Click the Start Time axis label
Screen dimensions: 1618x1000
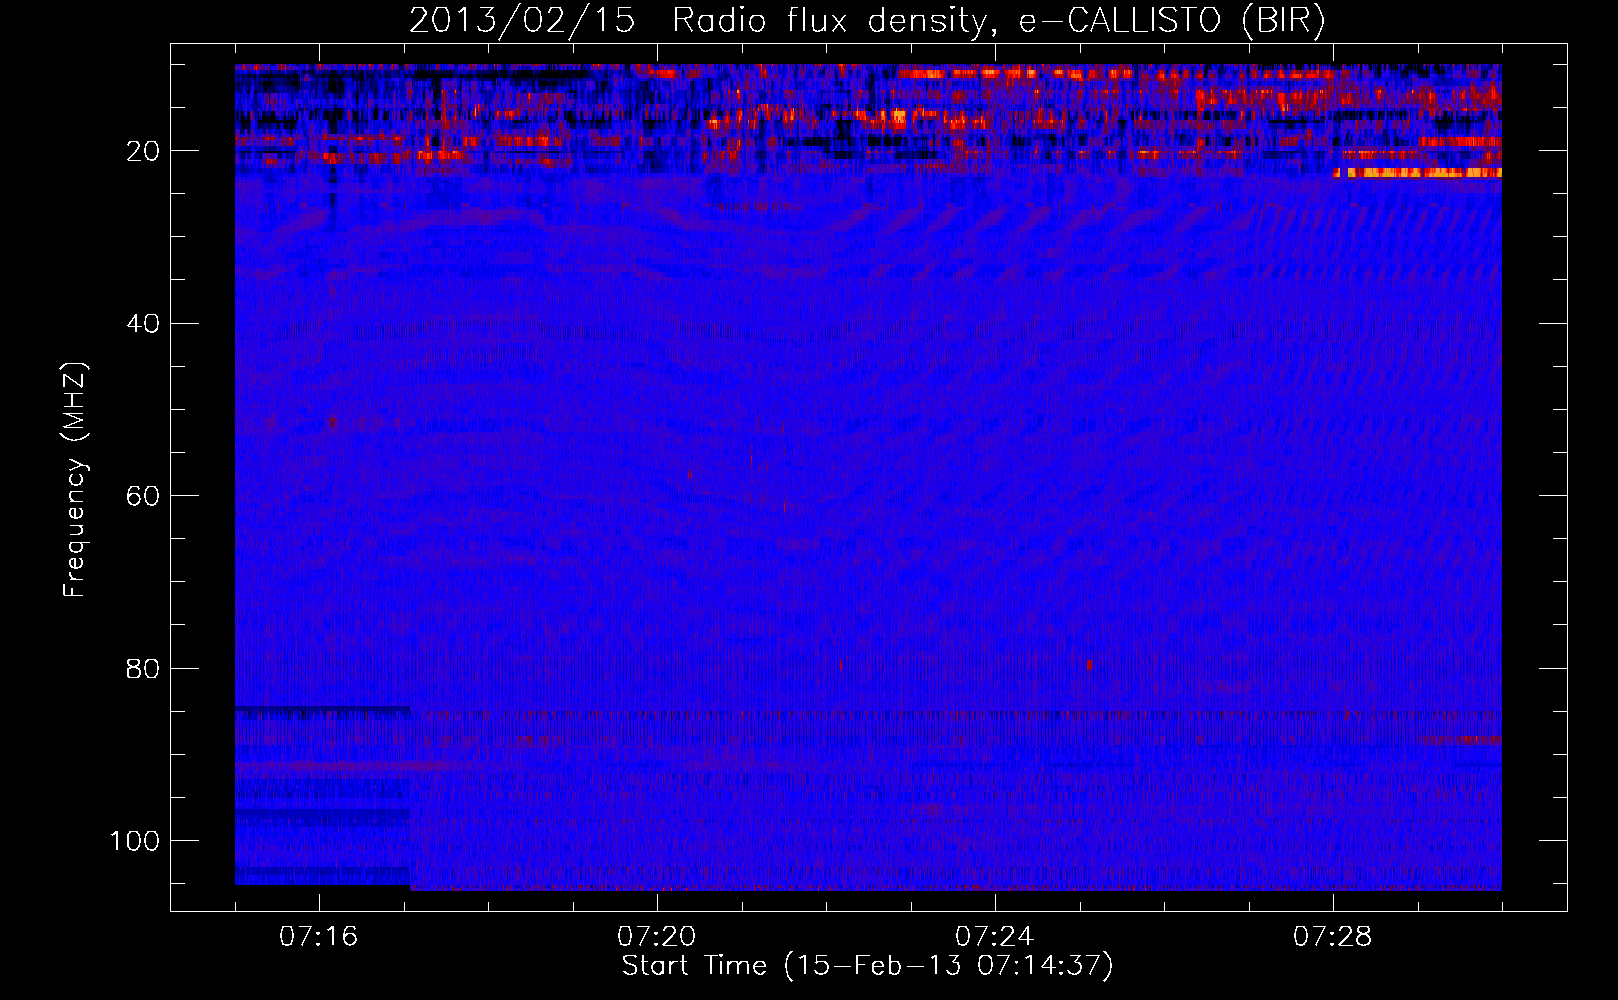867,966
